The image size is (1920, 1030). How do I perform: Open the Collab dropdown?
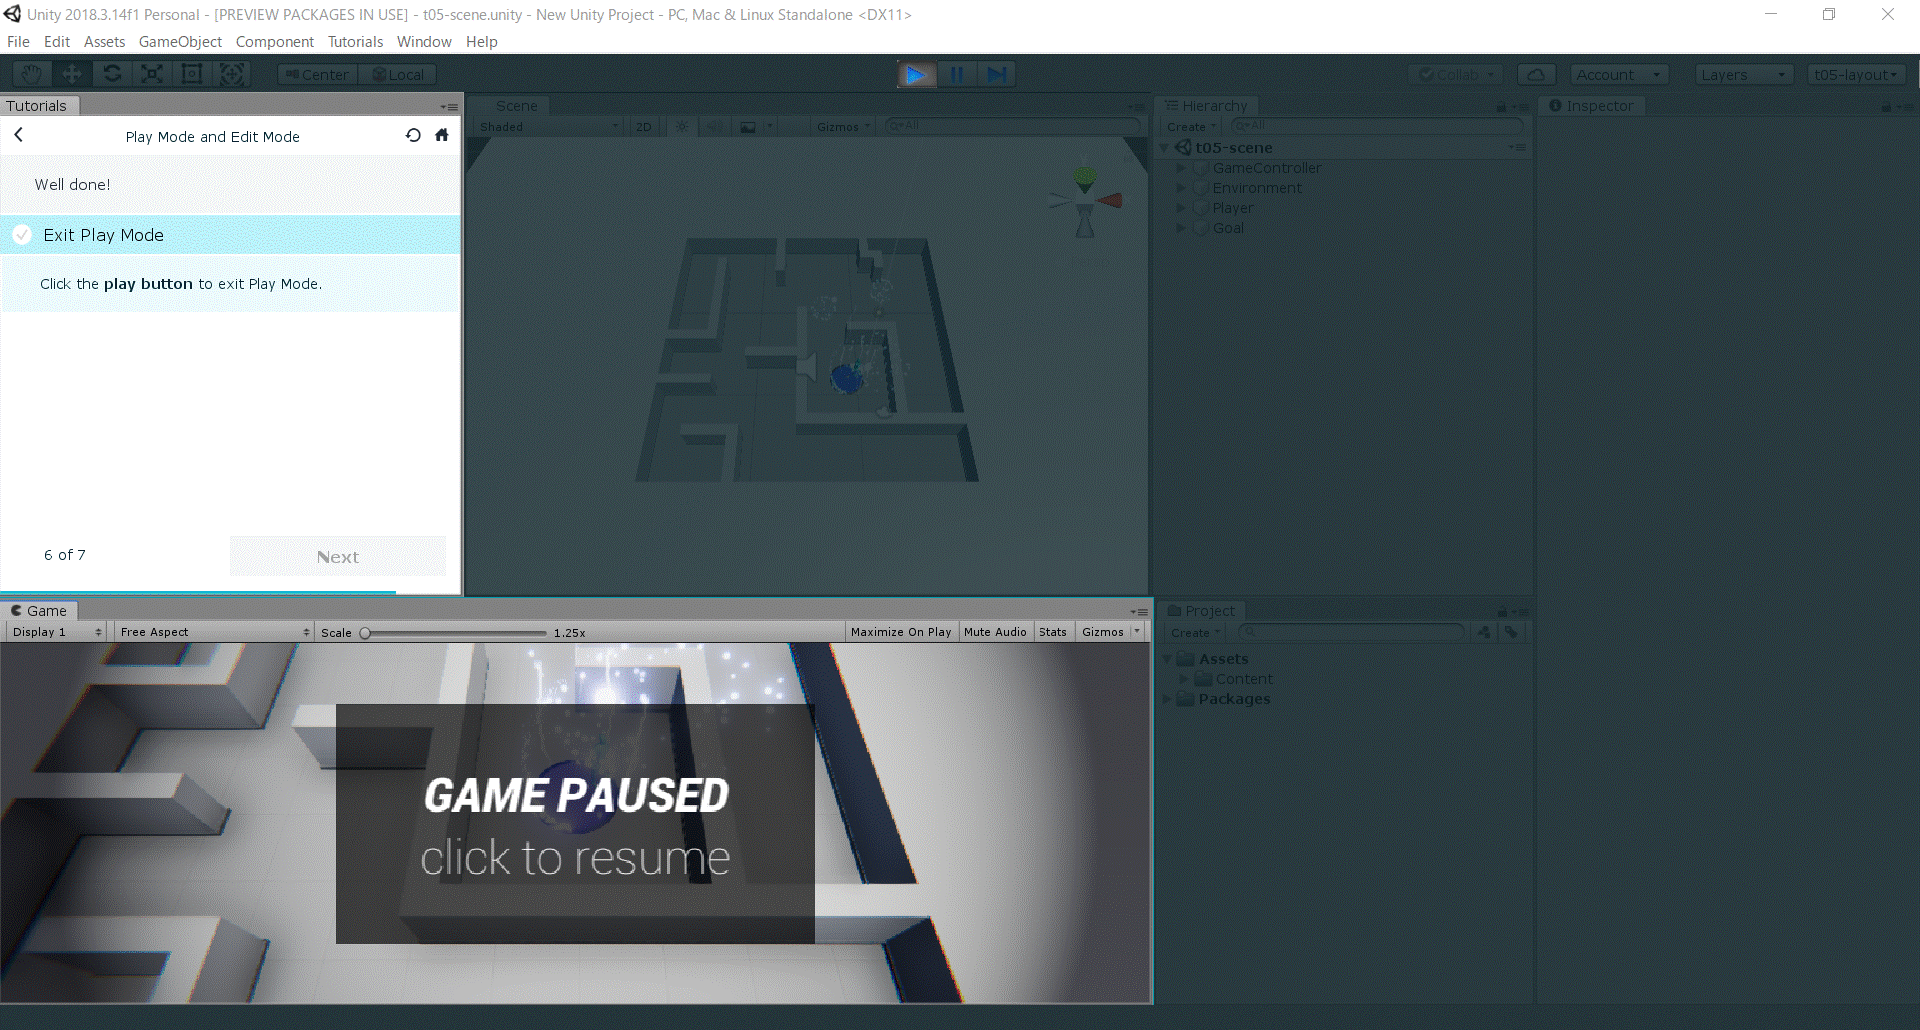1456,74
